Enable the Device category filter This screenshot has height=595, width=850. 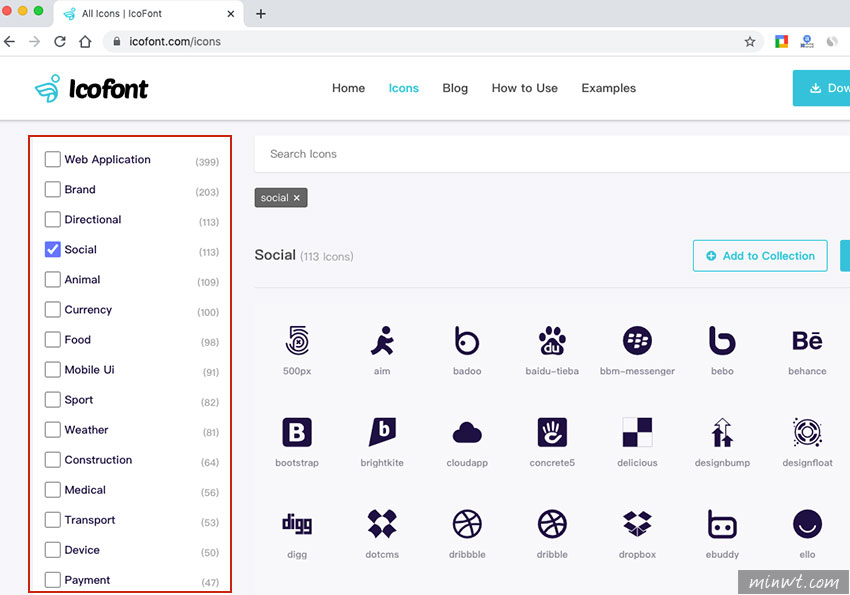(x=53, y=550)
